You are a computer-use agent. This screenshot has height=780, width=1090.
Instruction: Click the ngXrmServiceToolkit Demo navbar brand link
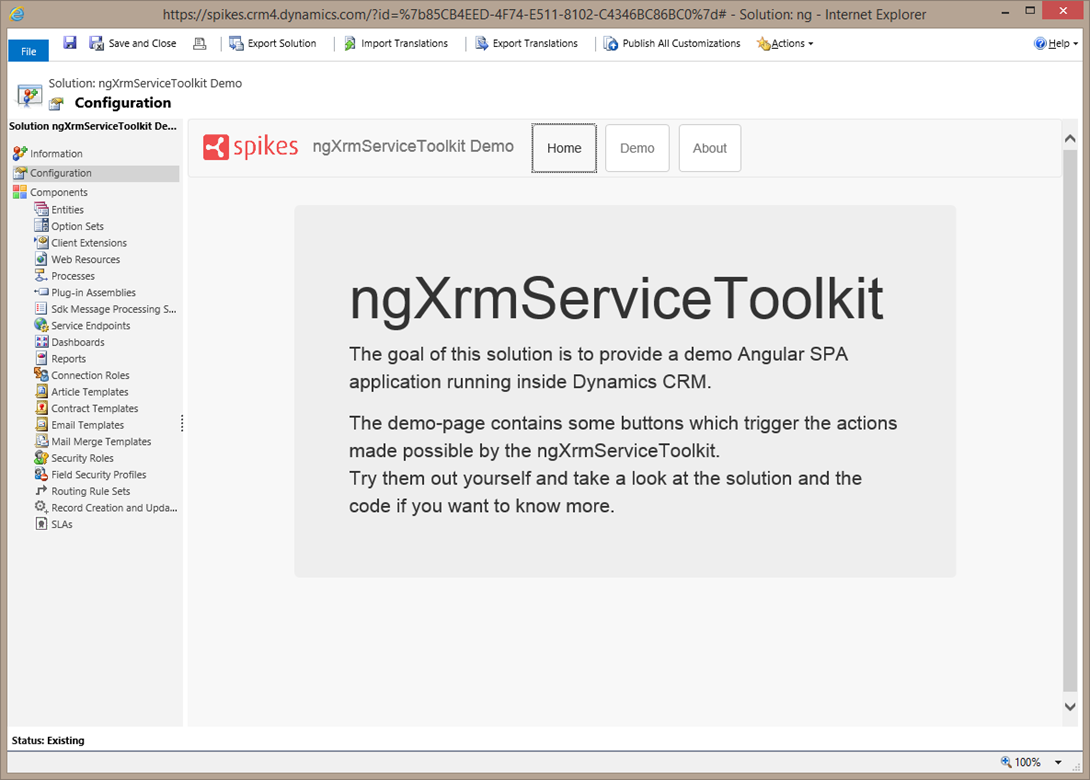pos(413,146)
